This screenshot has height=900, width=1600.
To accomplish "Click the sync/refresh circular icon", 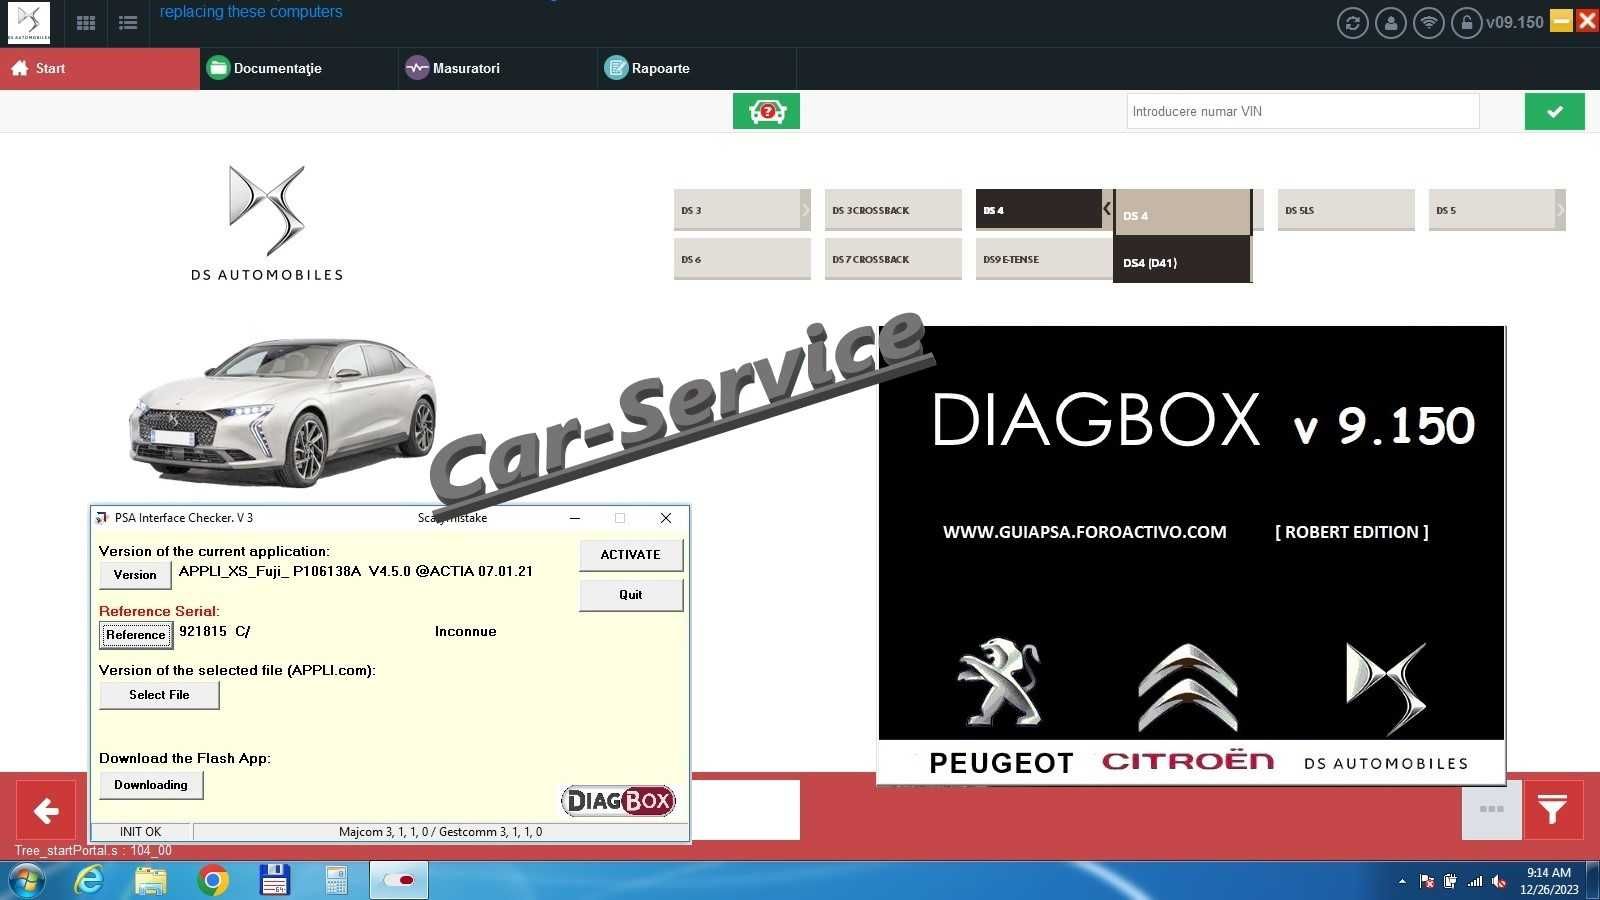I will [x=1353, y=23].
